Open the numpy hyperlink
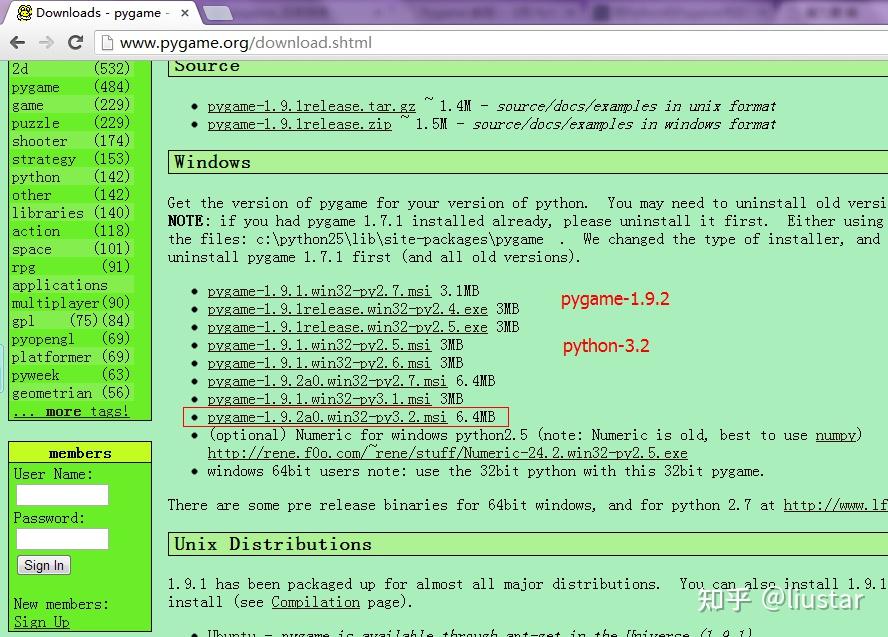The image size is (888, 637). [836, 435]
